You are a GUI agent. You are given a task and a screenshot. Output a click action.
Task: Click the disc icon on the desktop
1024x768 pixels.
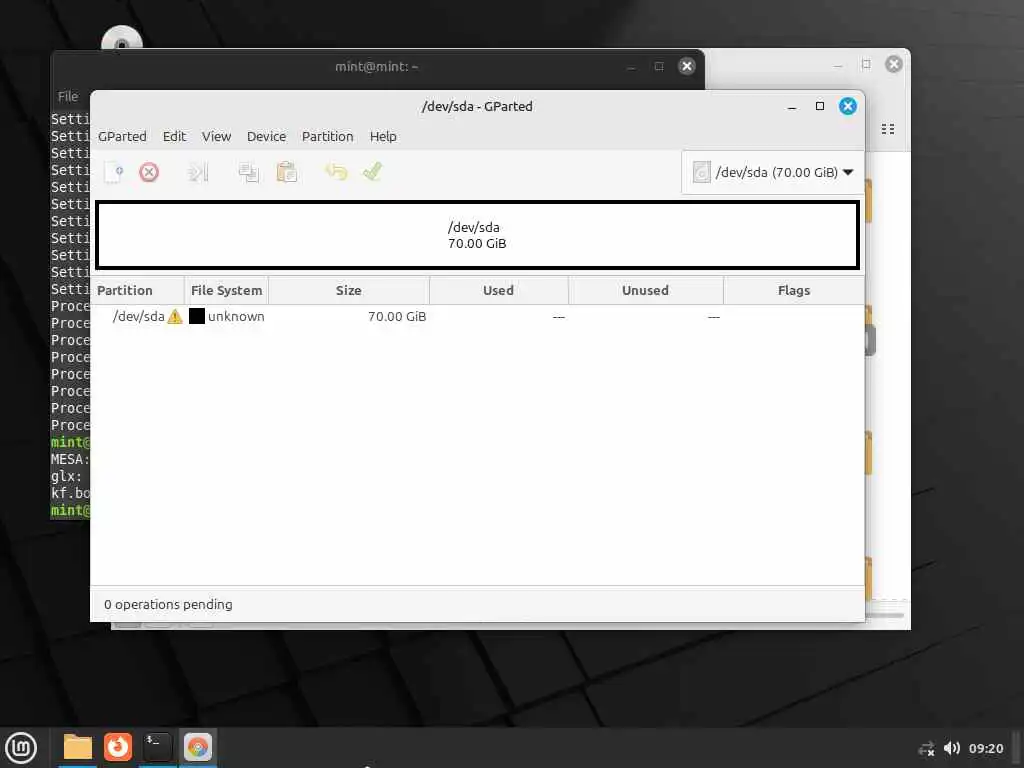pyautogui.click(x=121, y=39)
